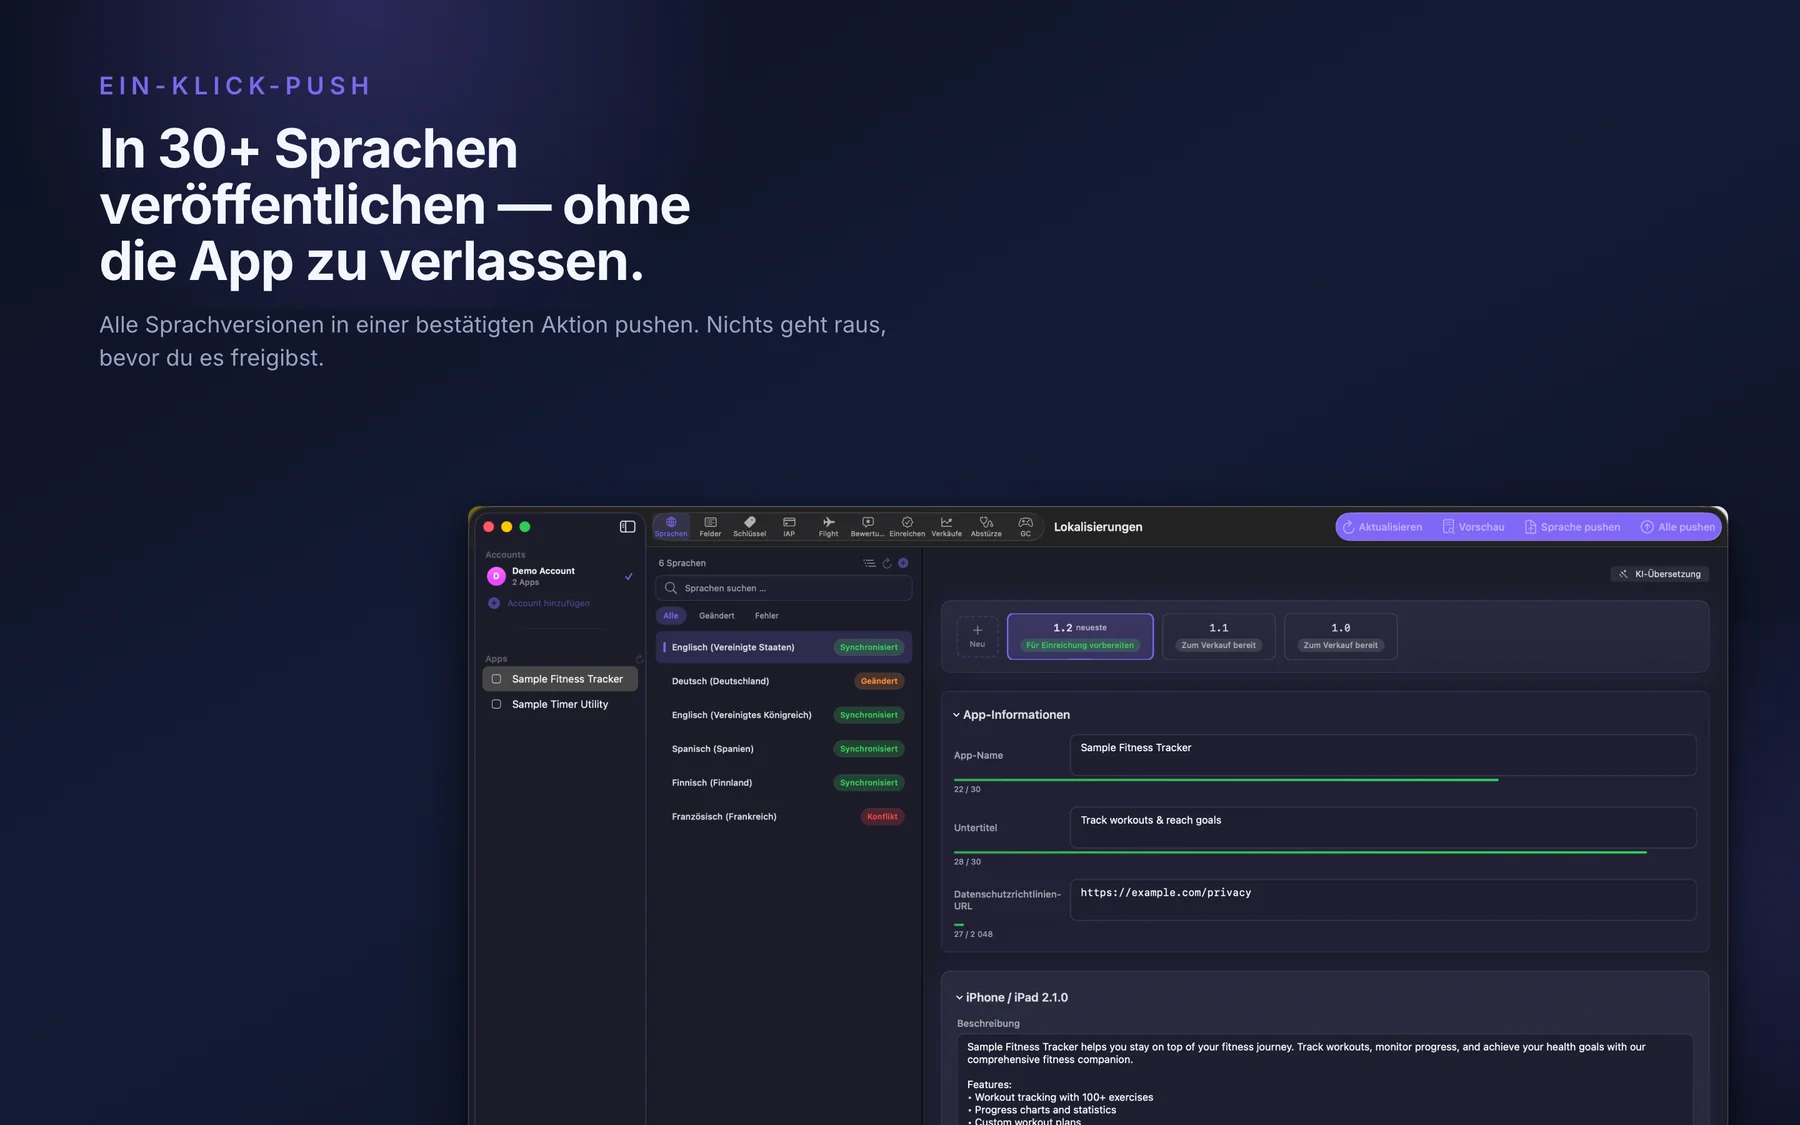Open the Sprachen toolbar section
The width and height of the screenshot is (1800, 1125).
[671, 527]
